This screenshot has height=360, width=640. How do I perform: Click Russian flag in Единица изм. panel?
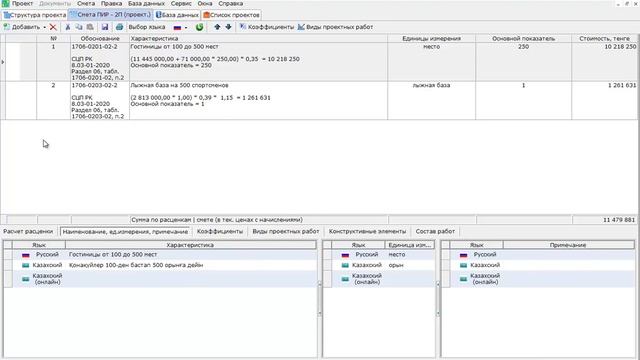click(345, 255)
